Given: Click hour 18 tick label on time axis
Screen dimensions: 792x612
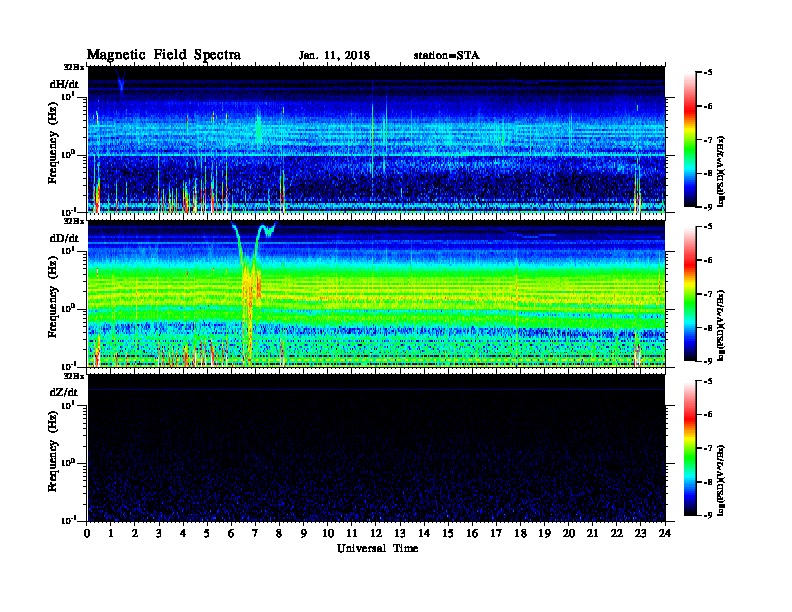Looking at the screenshot, I should pyautogui.click(x=520, y=534).
